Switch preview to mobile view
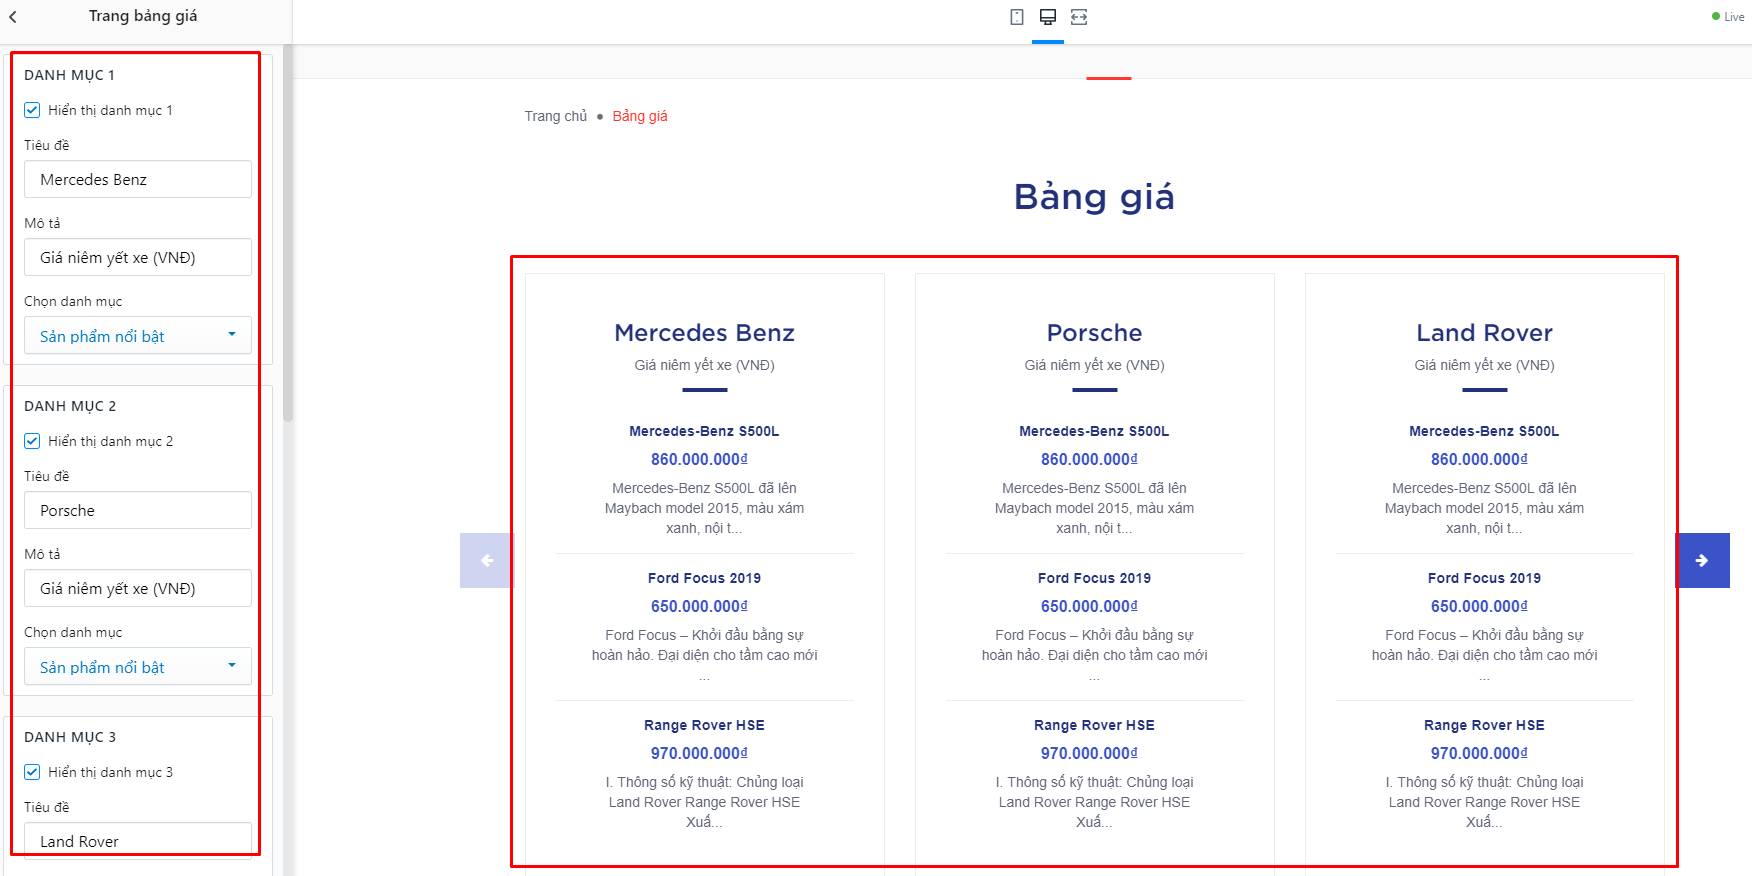Screen dimensions: 1752x876 click(1017, 17)
